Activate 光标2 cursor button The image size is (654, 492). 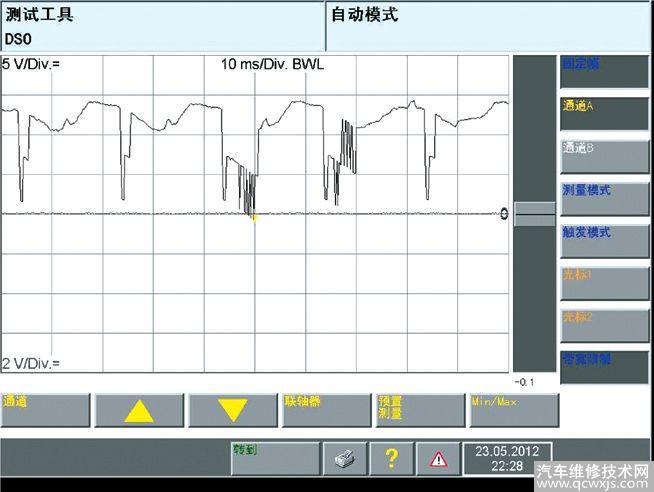pos(604,326)
